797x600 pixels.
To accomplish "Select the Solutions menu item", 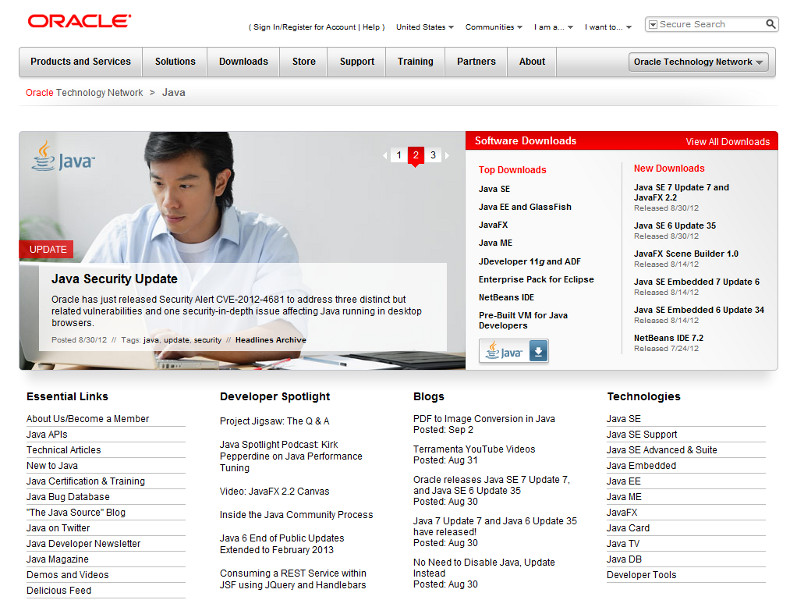I will tap(175, 62).
